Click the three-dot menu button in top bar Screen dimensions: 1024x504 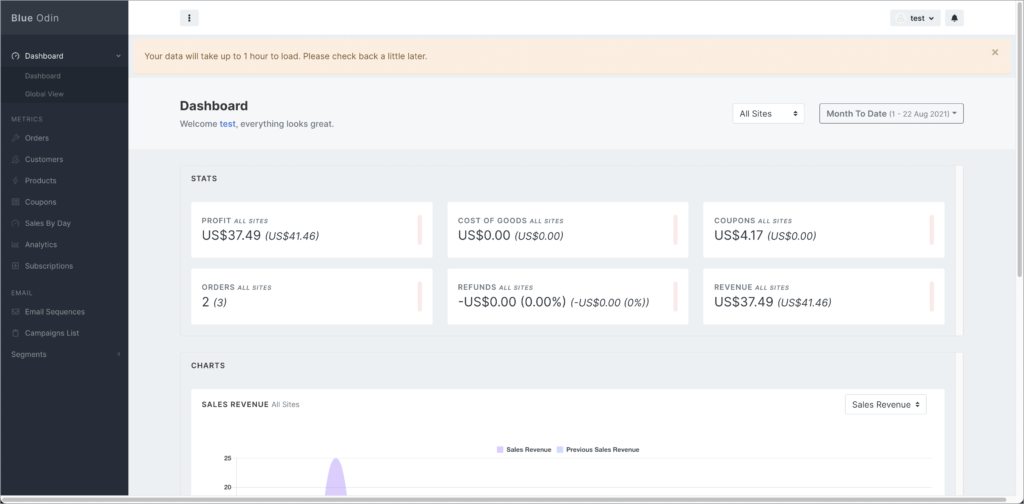pos(189,18)
